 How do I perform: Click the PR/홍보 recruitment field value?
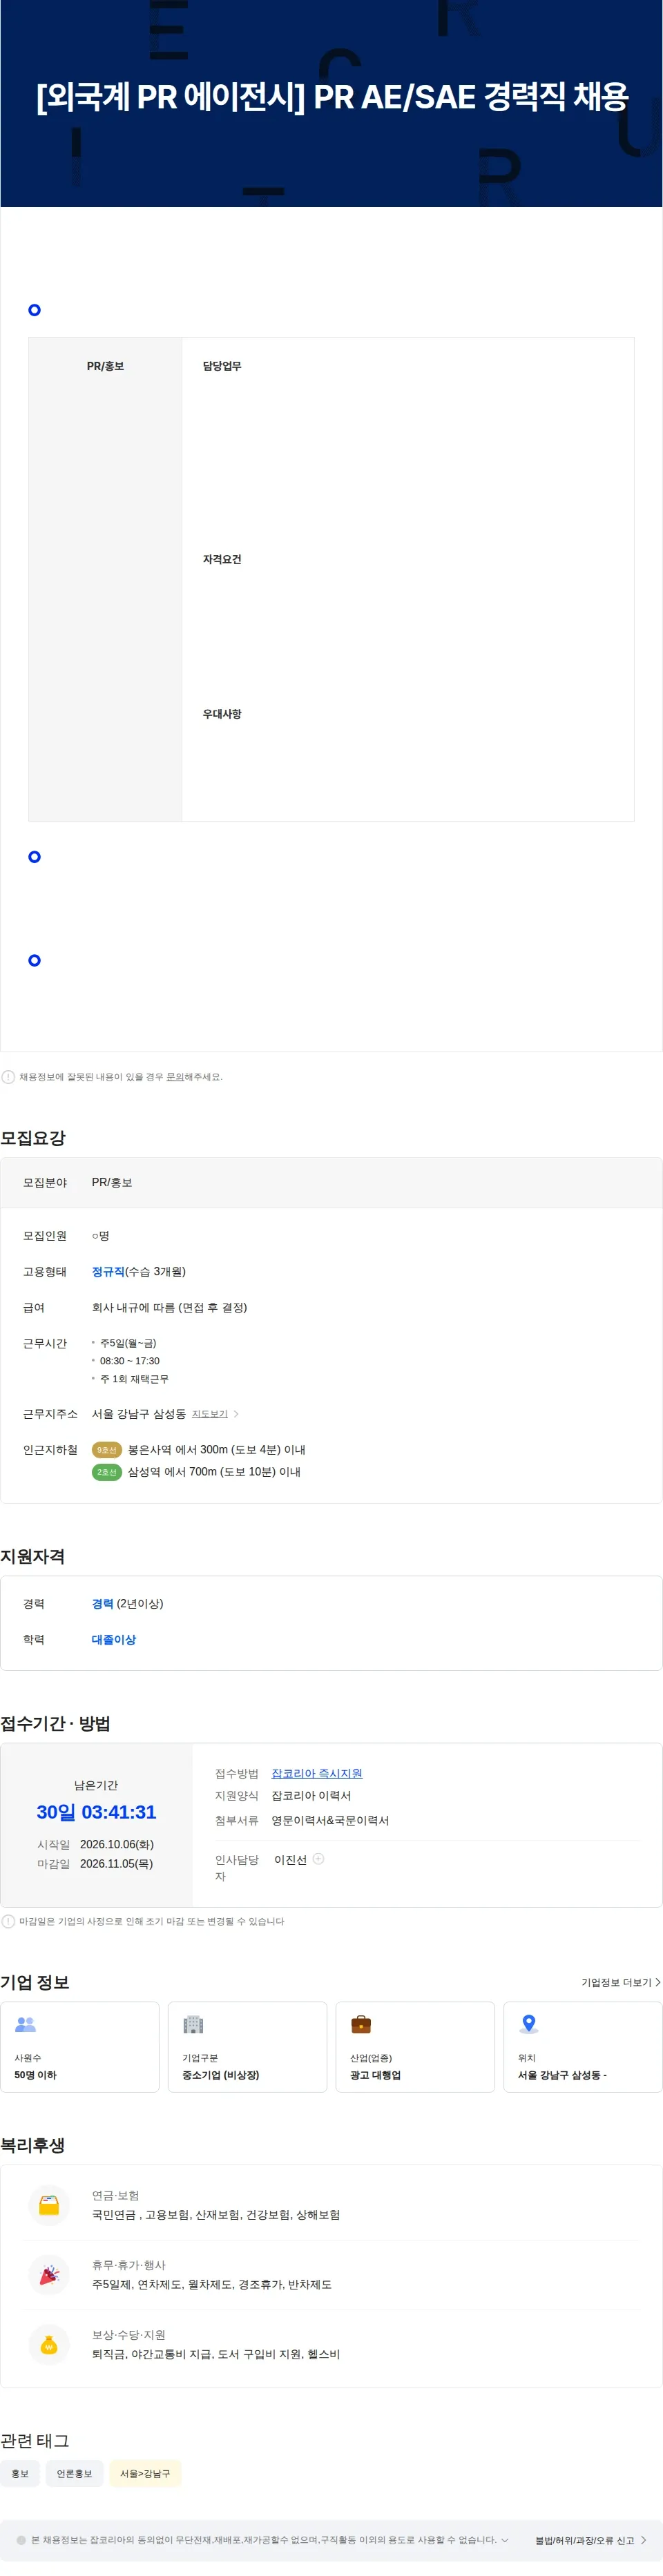112,1183
